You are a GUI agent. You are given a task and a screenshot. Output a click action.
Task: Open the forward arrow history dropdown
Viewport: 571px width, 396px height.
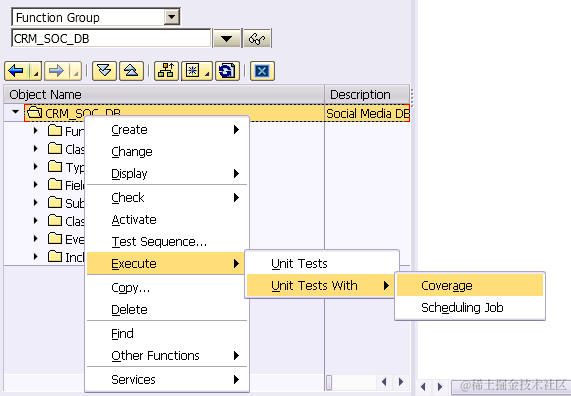[75, 71]
